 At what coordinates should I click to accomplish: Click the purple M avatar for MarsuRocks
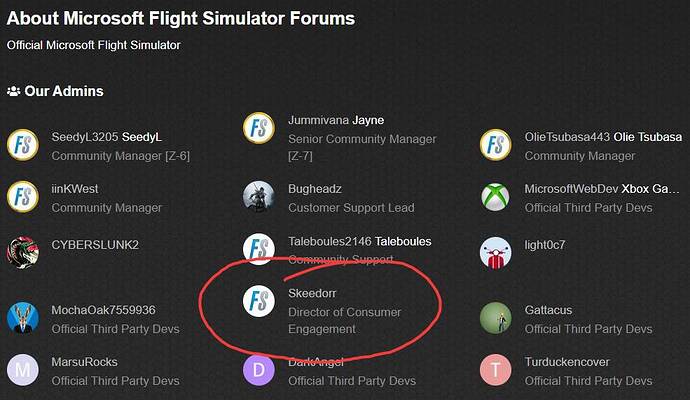click(x=23, y=370)
